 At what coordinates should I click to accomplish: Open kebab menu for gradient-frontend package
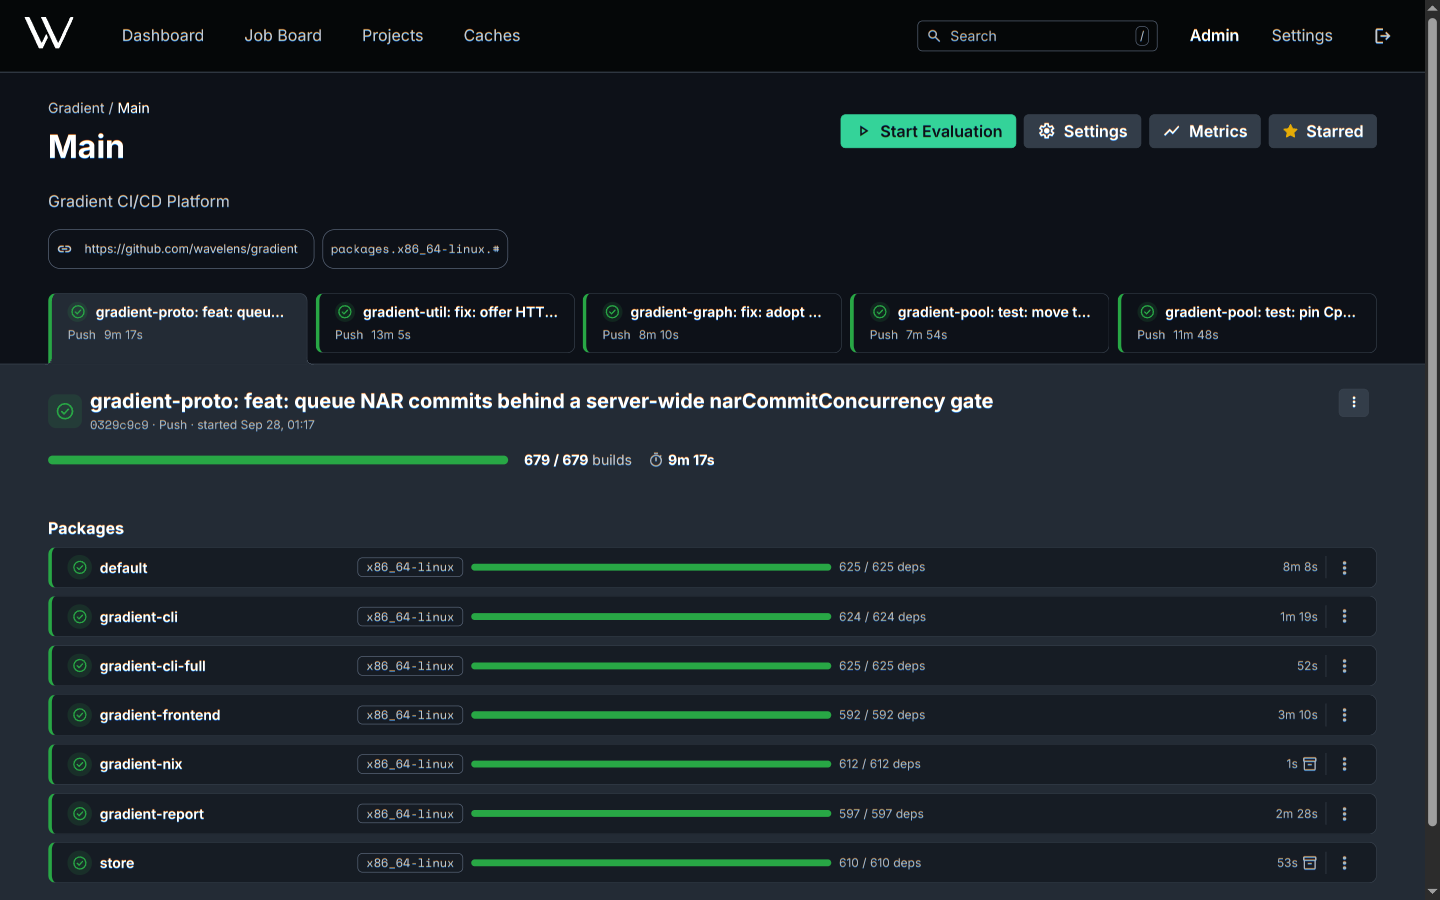point(1344,715)
